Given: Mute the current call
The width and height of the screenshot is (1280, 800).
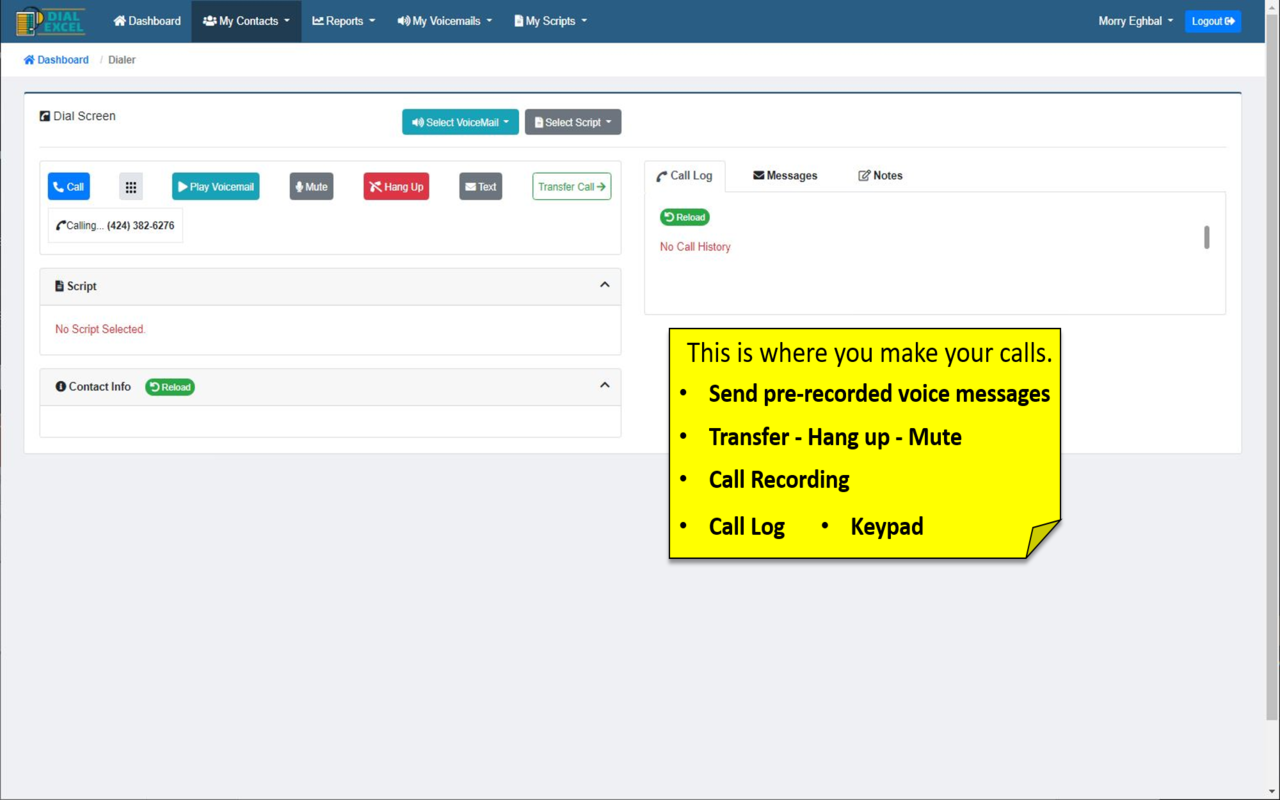Looking at the screenshot, I should pos(311,187).
